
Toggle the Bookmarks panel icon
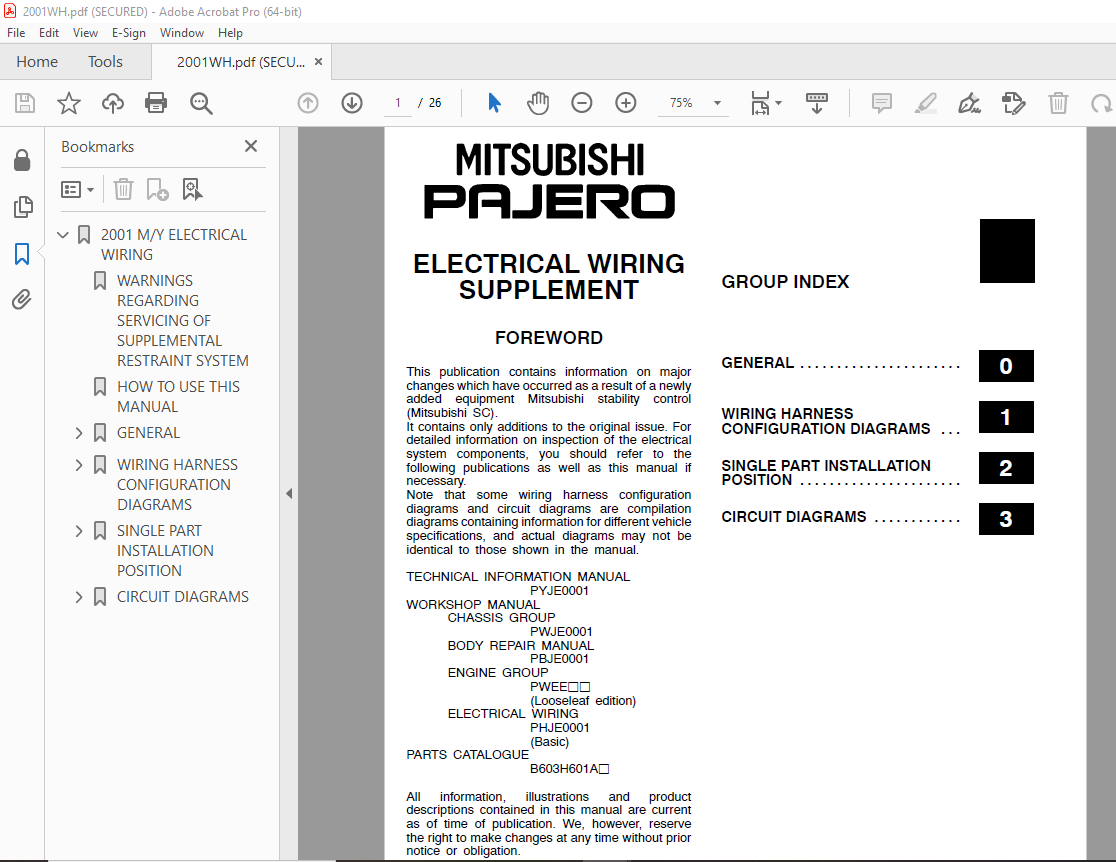[x=22, y=253]
